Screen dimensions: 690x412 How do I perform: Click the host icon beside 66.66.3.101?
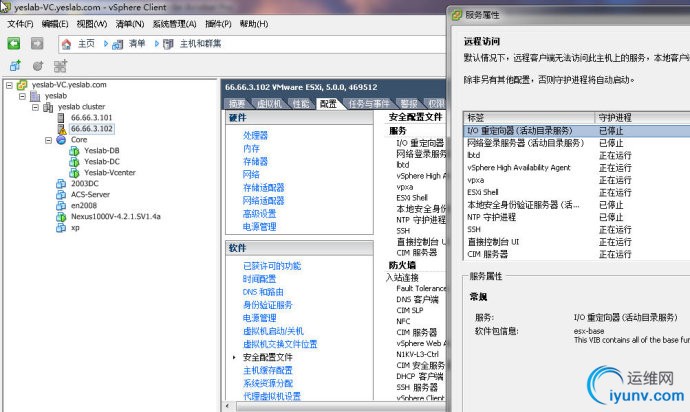[x=61, y=118]
